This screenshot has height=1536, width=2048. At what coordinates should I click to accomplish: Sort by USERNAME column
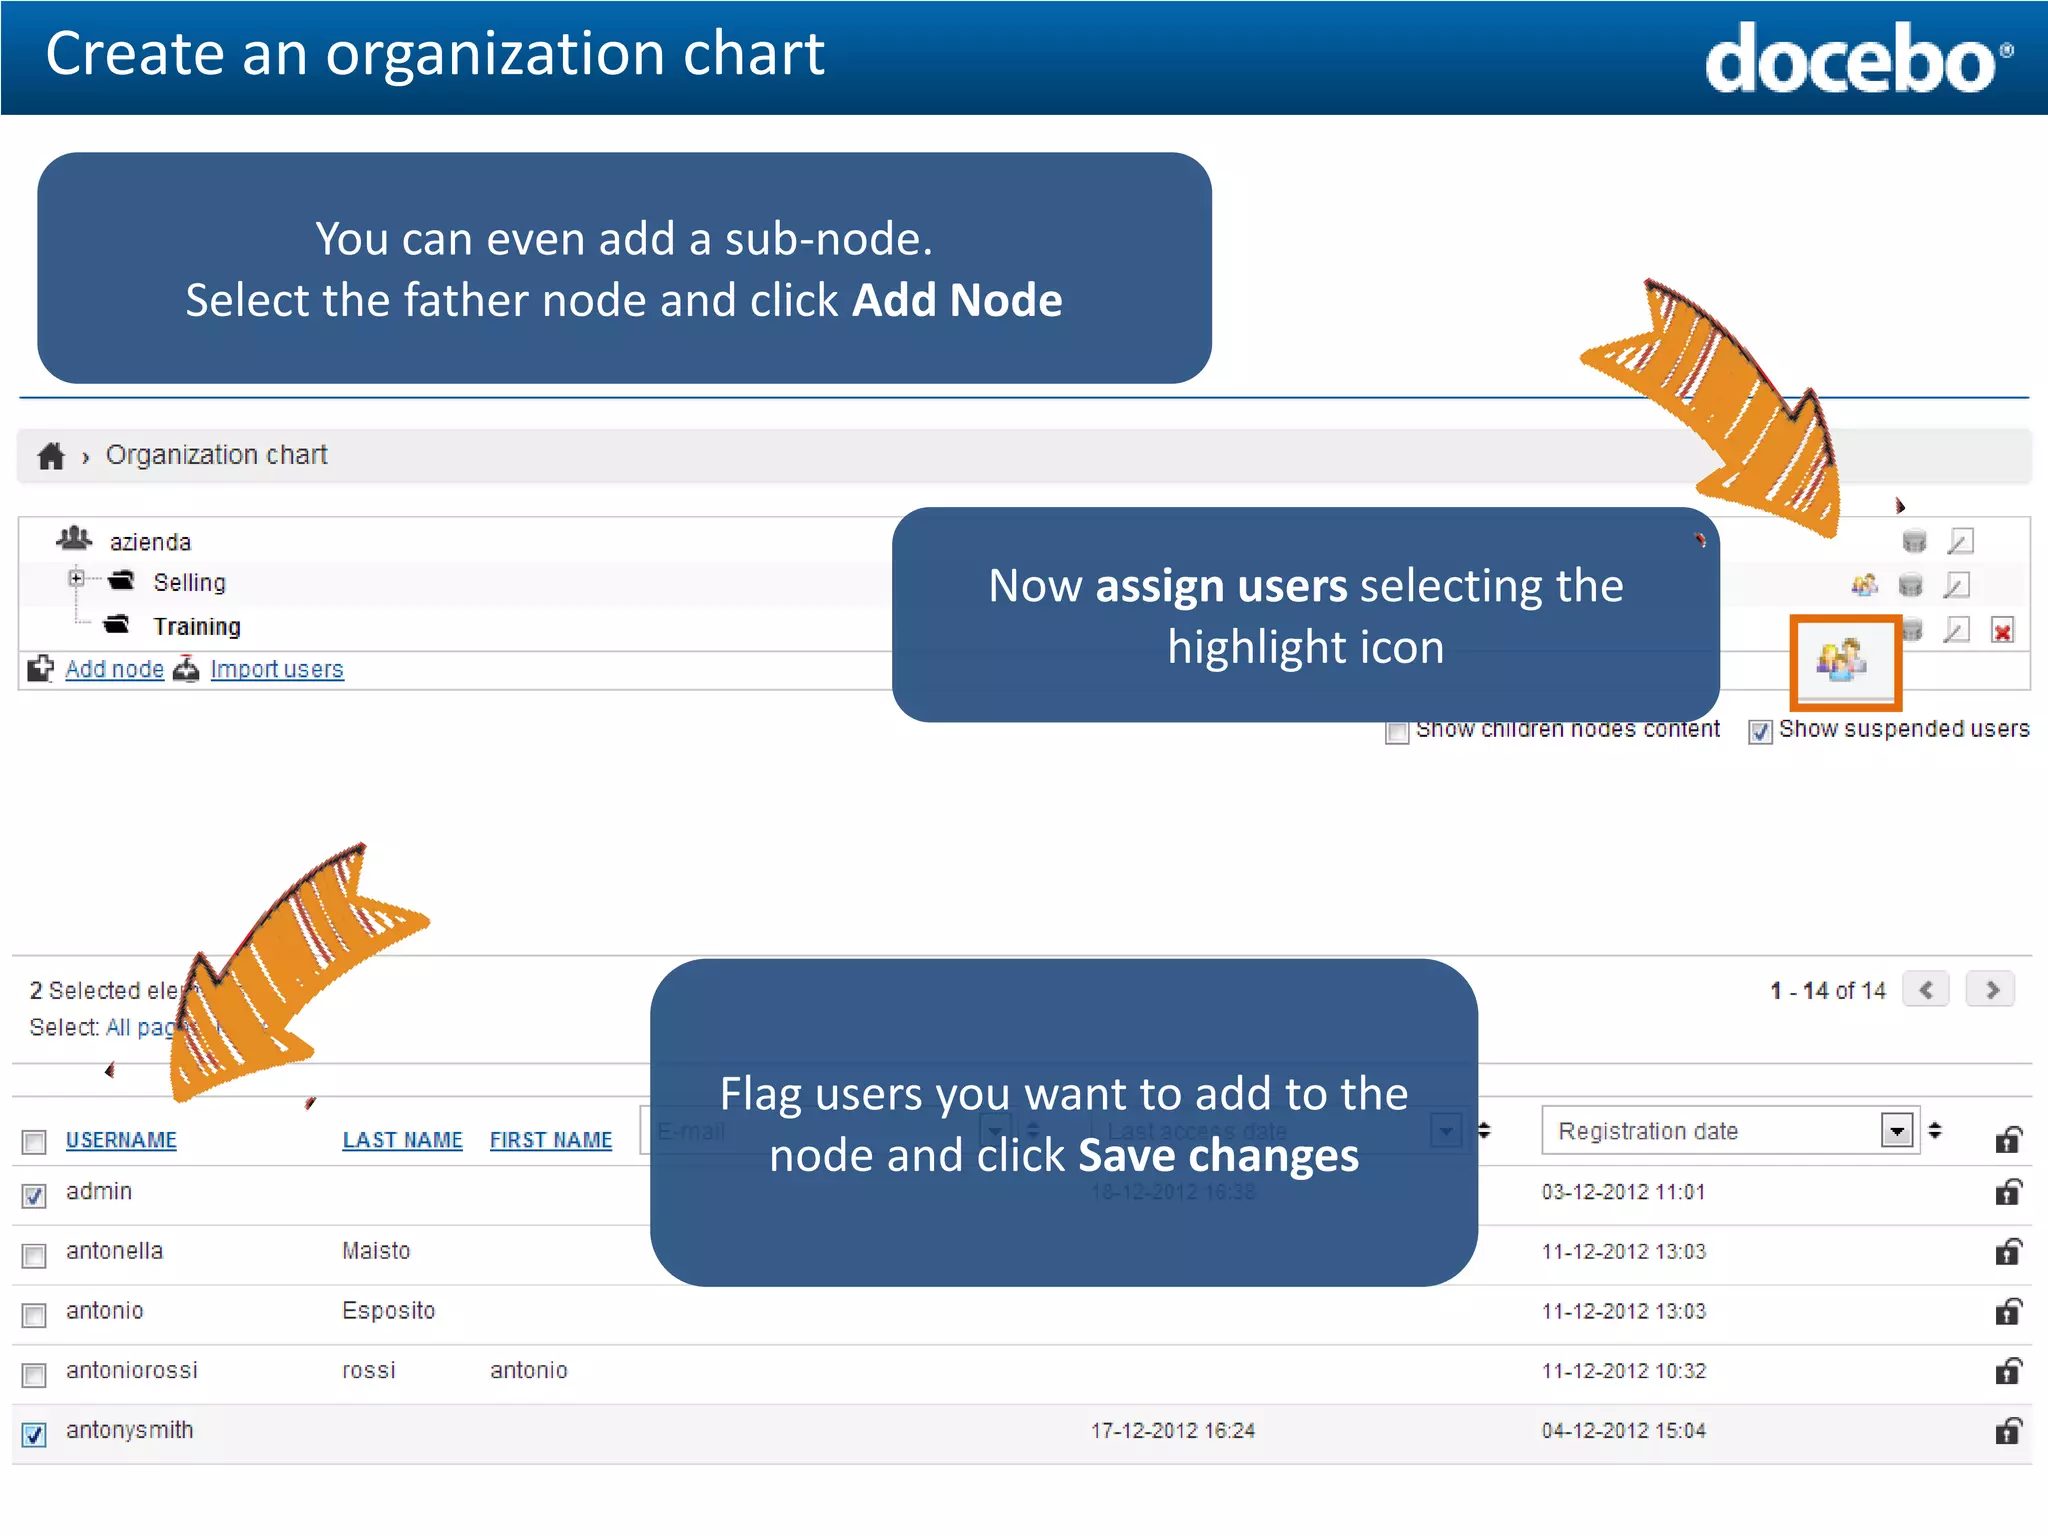point(121,1140)
